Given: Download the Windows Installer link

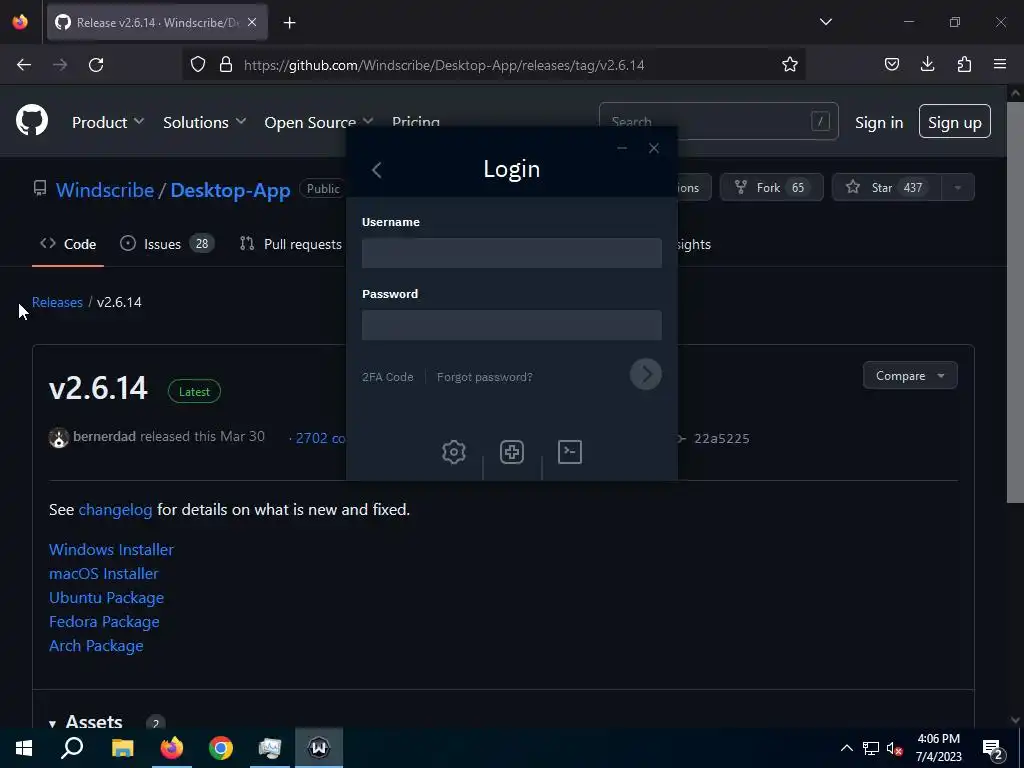Looking at the screenshot, I should pos(111,549).
